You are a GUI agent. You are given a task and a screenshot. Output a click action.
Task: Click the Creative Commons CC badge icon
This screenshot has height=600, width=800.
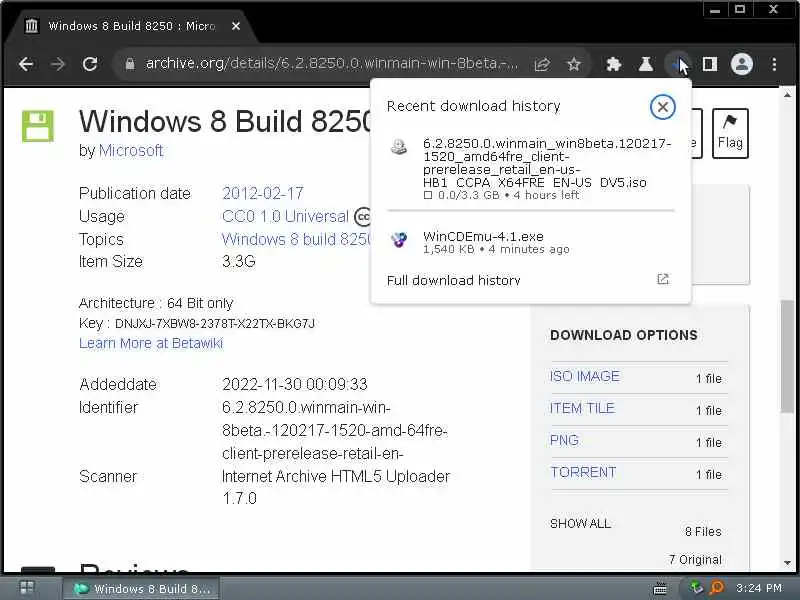point(363,217)
